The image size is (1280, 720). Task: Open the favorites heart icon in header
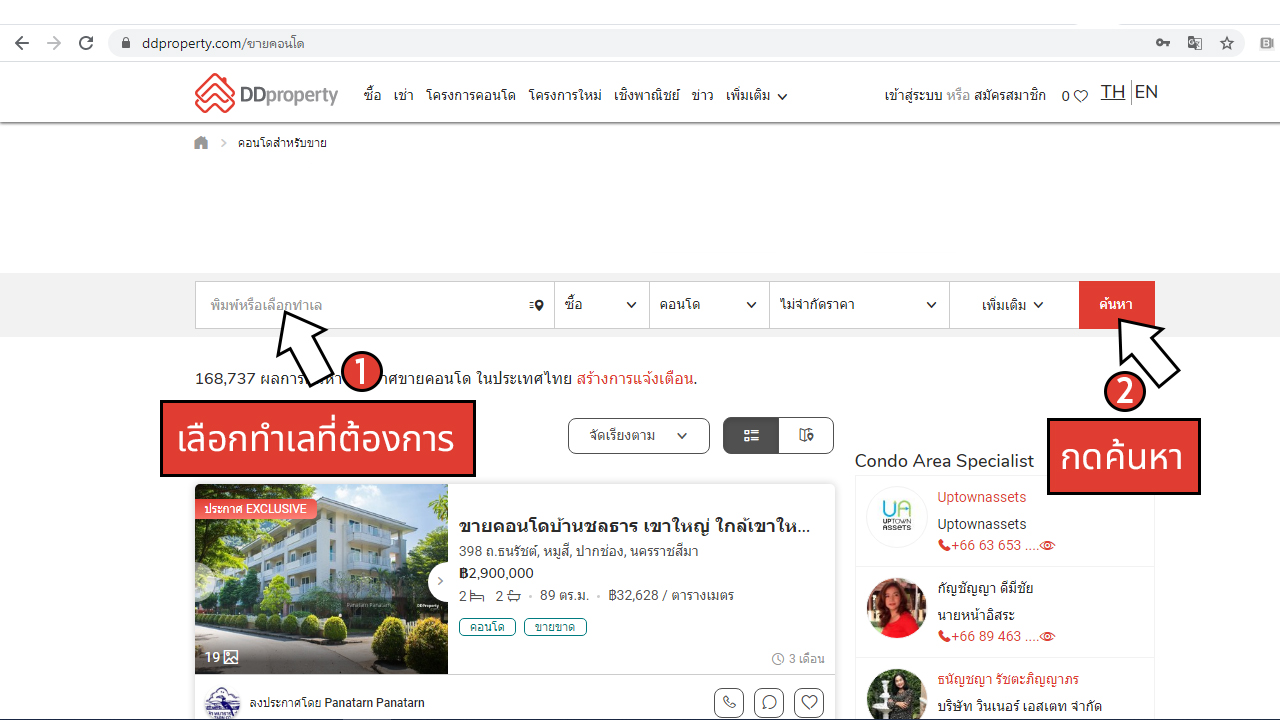[1081, 96]
